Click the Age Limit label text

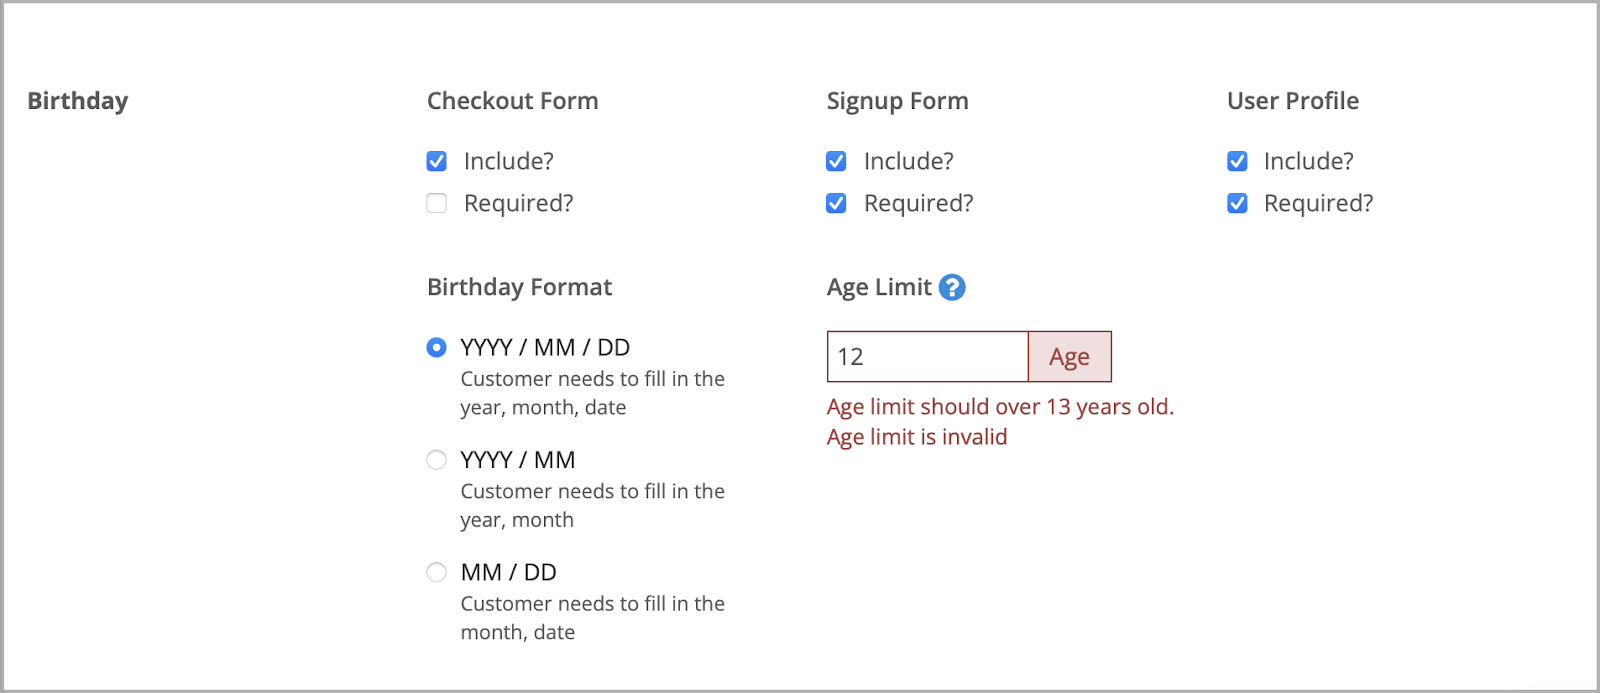pos(879,288)
